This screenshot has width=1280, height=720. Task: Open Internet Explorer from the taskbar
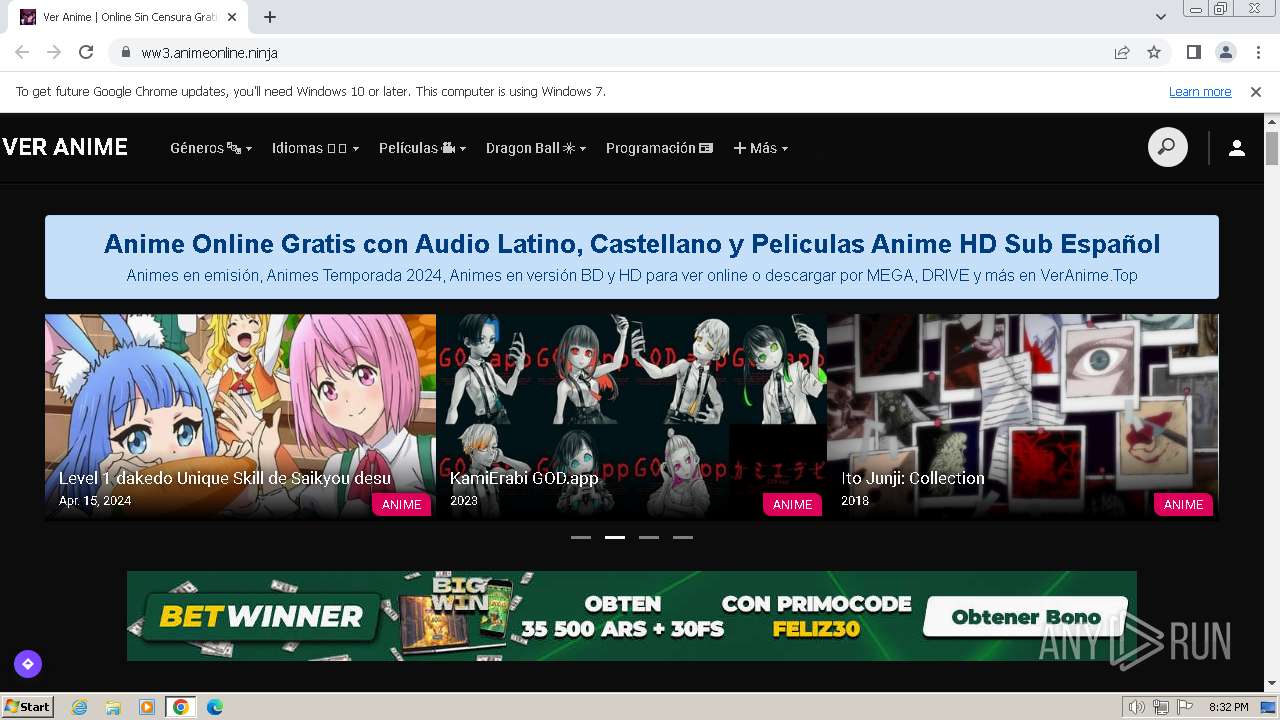tap(79, 707)
